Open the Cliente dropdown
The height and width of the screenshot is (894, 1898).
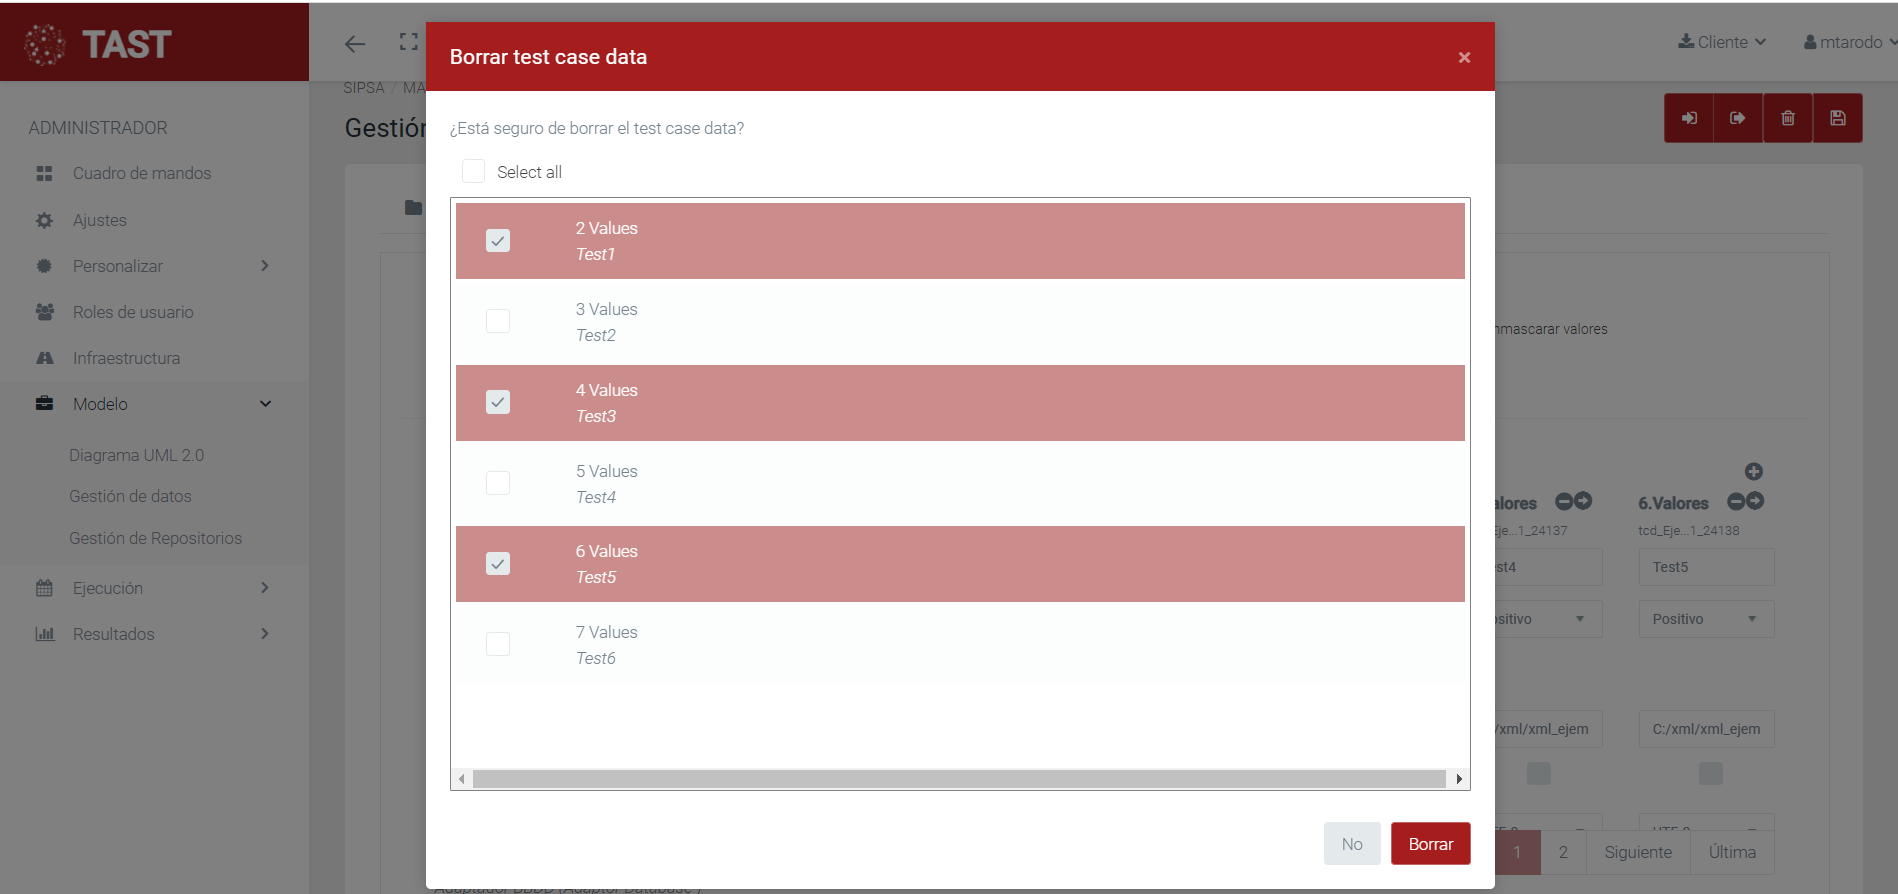tap(1722, 42)
